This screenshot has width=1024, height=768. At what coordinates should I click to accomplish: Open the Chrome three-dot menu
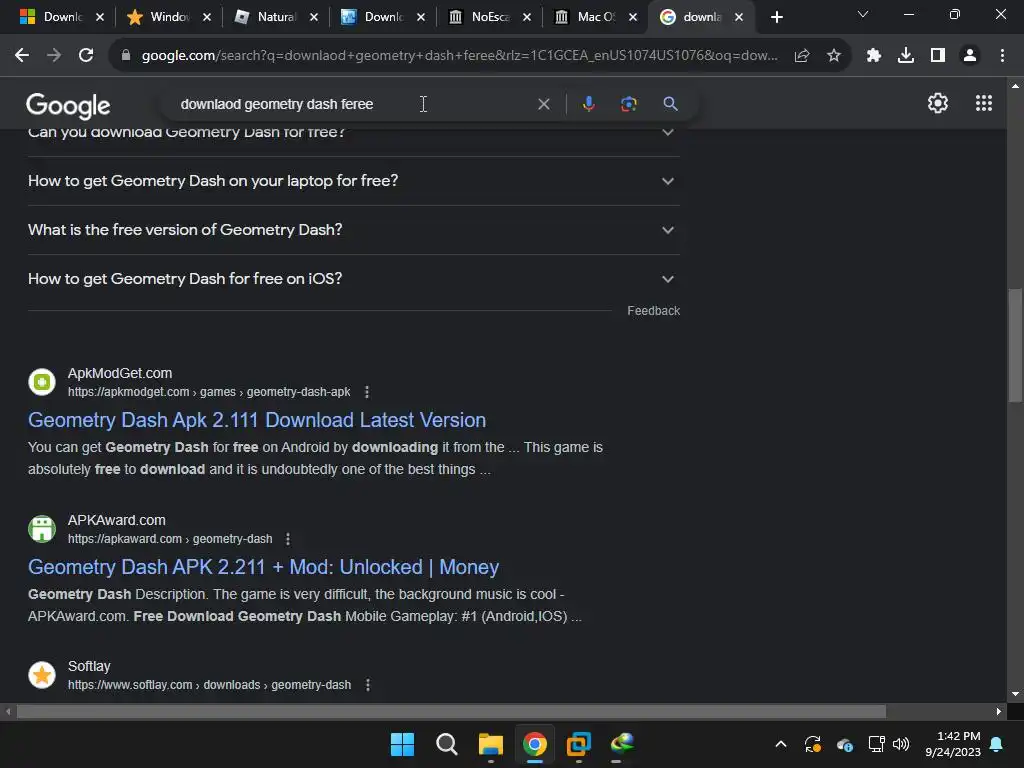[1002, 56]
